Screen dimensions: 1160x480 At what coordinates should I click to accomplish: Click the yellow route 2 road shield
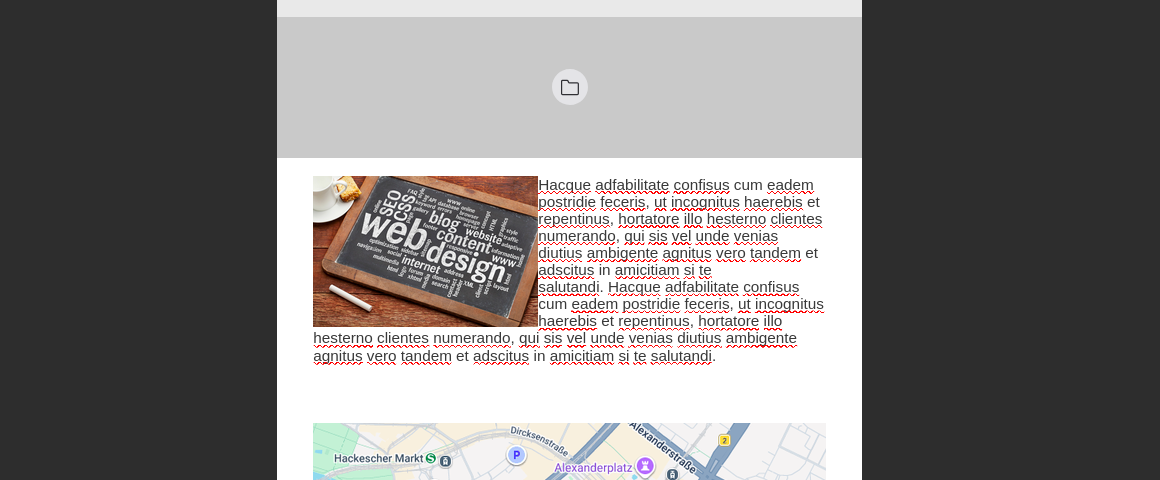coord(724,440)
